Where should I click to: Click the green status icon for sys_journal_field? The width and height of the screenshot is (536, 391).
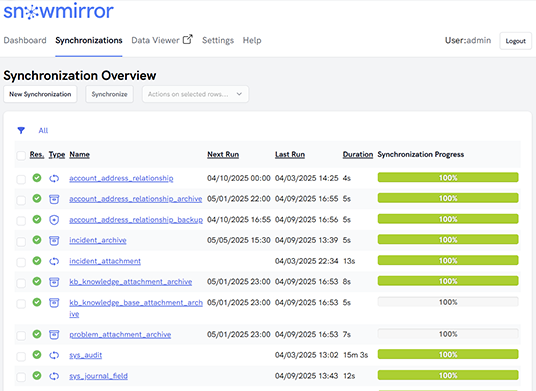pos(37,376)
